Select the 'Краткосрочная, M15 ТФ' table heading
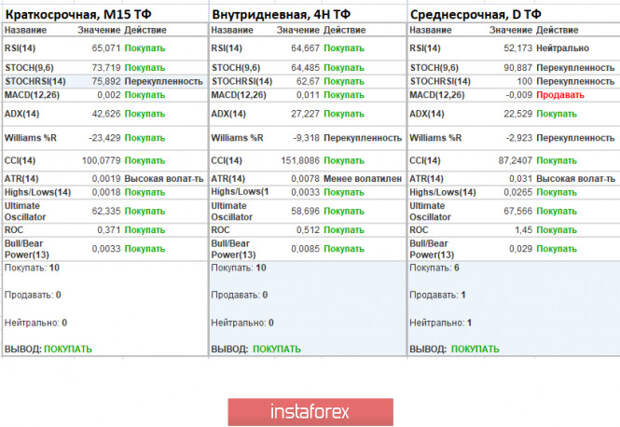Viewport: 620px width, 427px height. pyautogui.click(x=78, y=15)
